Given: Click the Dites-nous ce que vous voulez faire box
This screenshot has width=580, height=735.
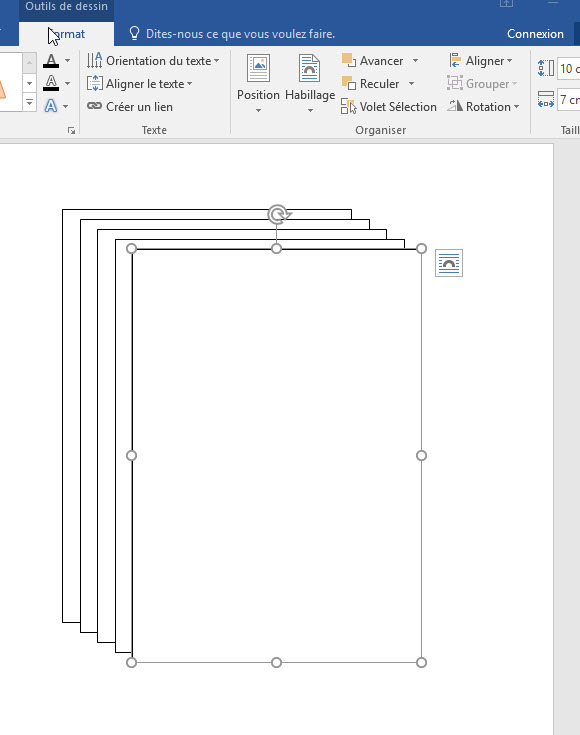Looking at the screenshot, I should [x=232, y=34].
